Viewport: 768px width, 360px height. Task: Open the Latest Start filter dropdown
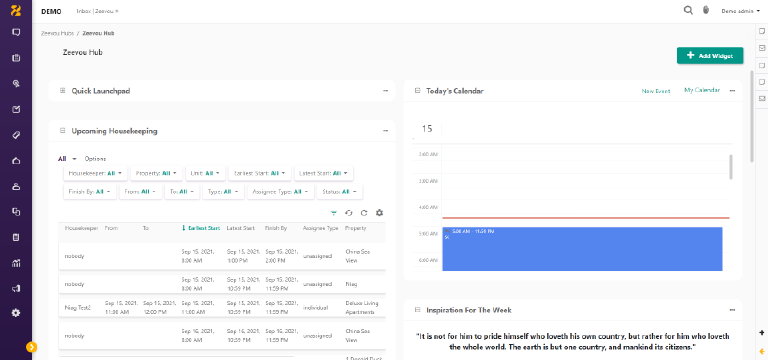pos(323,173)
